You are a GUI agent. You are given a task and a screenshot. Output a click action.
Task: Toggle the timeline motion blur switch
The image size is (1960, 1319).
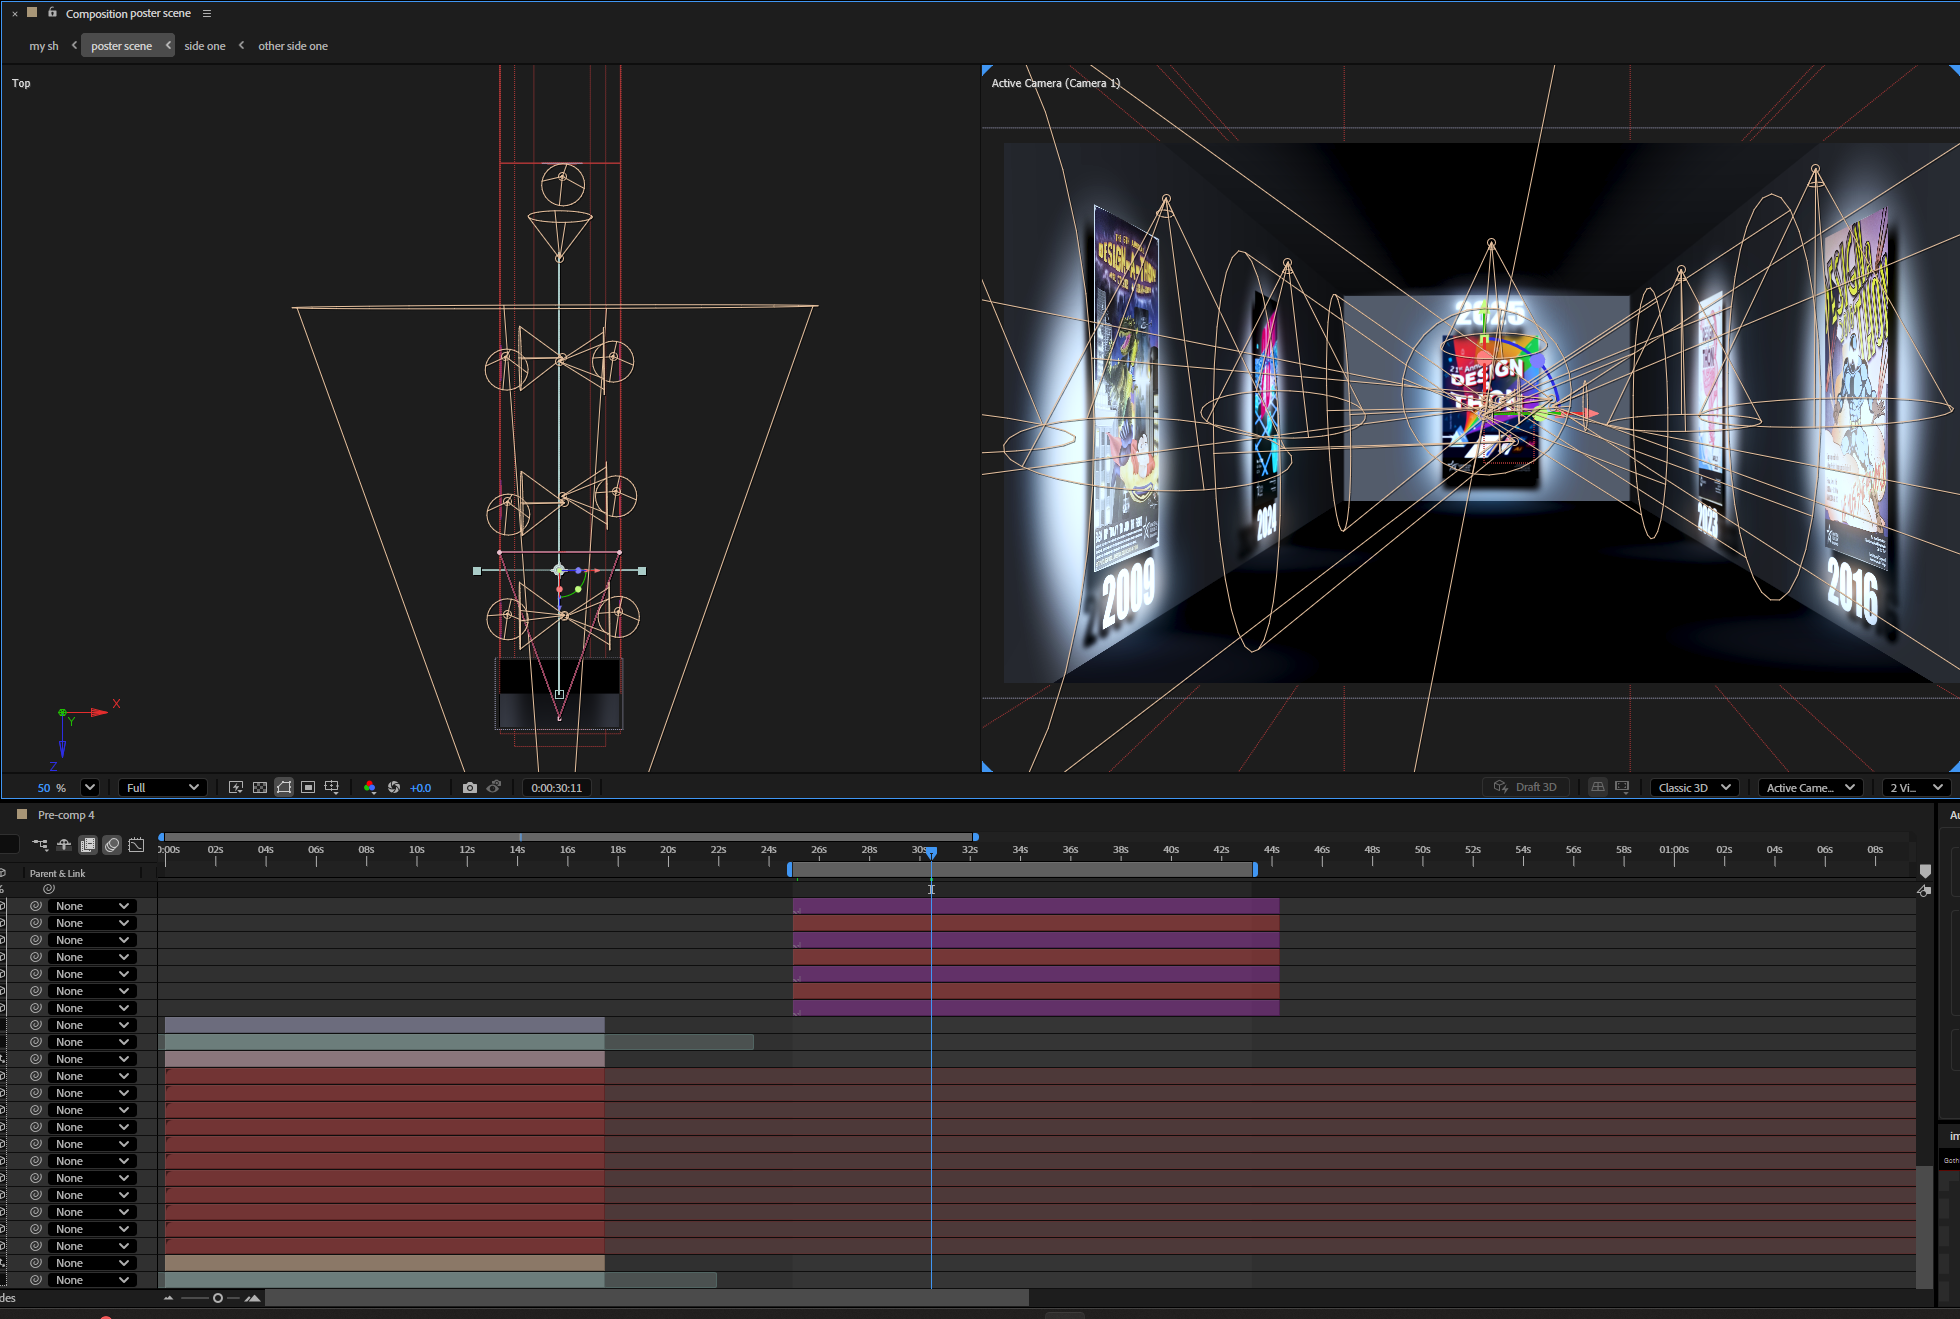(x=112, y=846)
